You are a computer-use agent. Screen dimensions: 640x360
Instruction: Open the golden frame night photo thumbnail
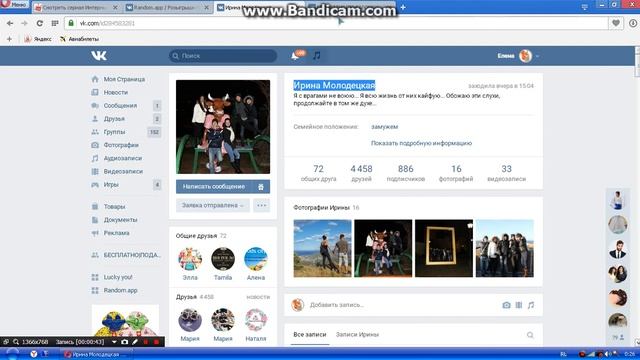pyautogui.click(x=444, y=249)
